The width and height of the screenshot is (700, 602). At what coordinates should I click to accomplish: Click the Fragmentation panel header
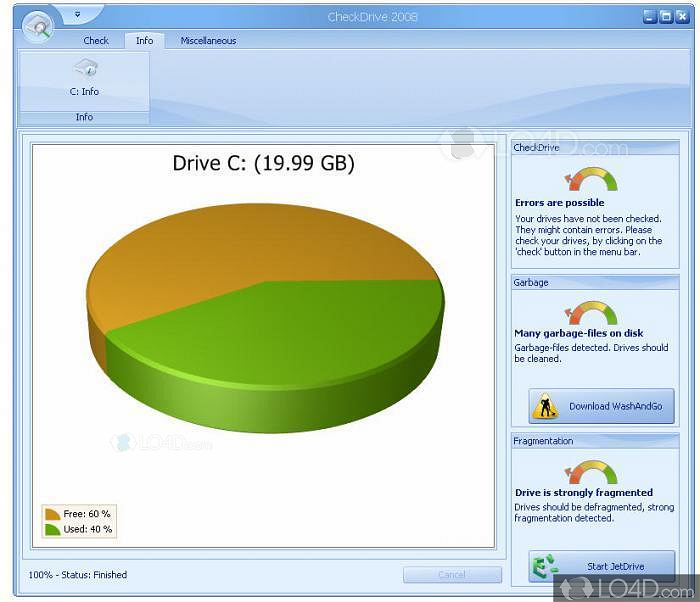[595, 441]
